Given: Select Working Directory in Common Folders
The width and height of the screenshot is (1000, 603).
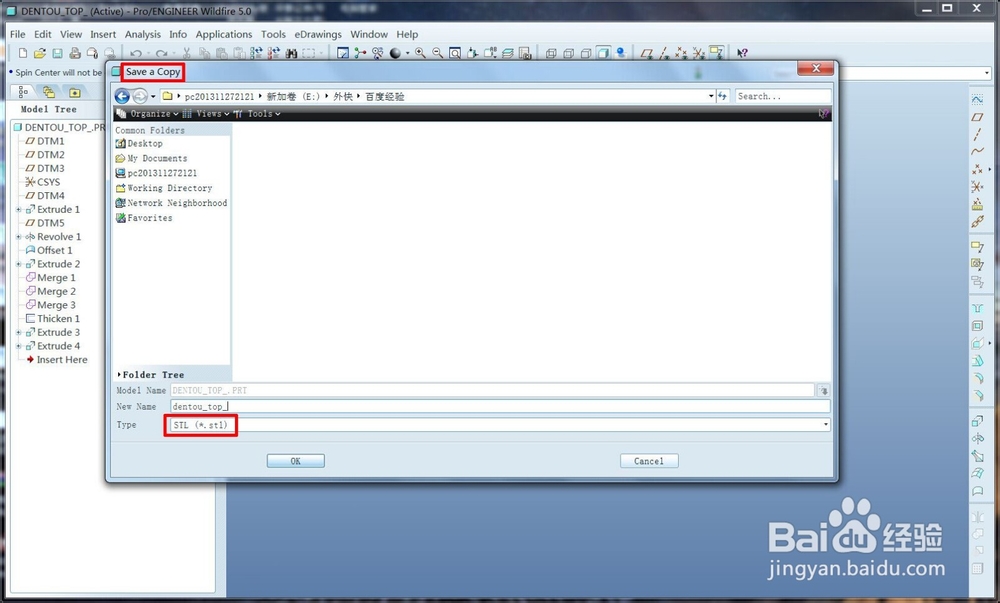Looking at the screenshot, I should point(164,188).
